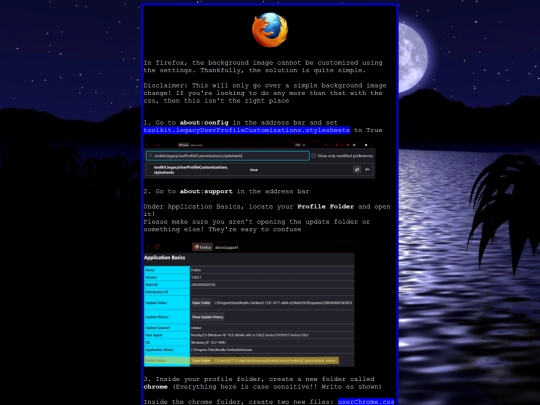This screenshot has height=405, width=540.
Task: Click the User Agent row label
Action: coord(154,335)
